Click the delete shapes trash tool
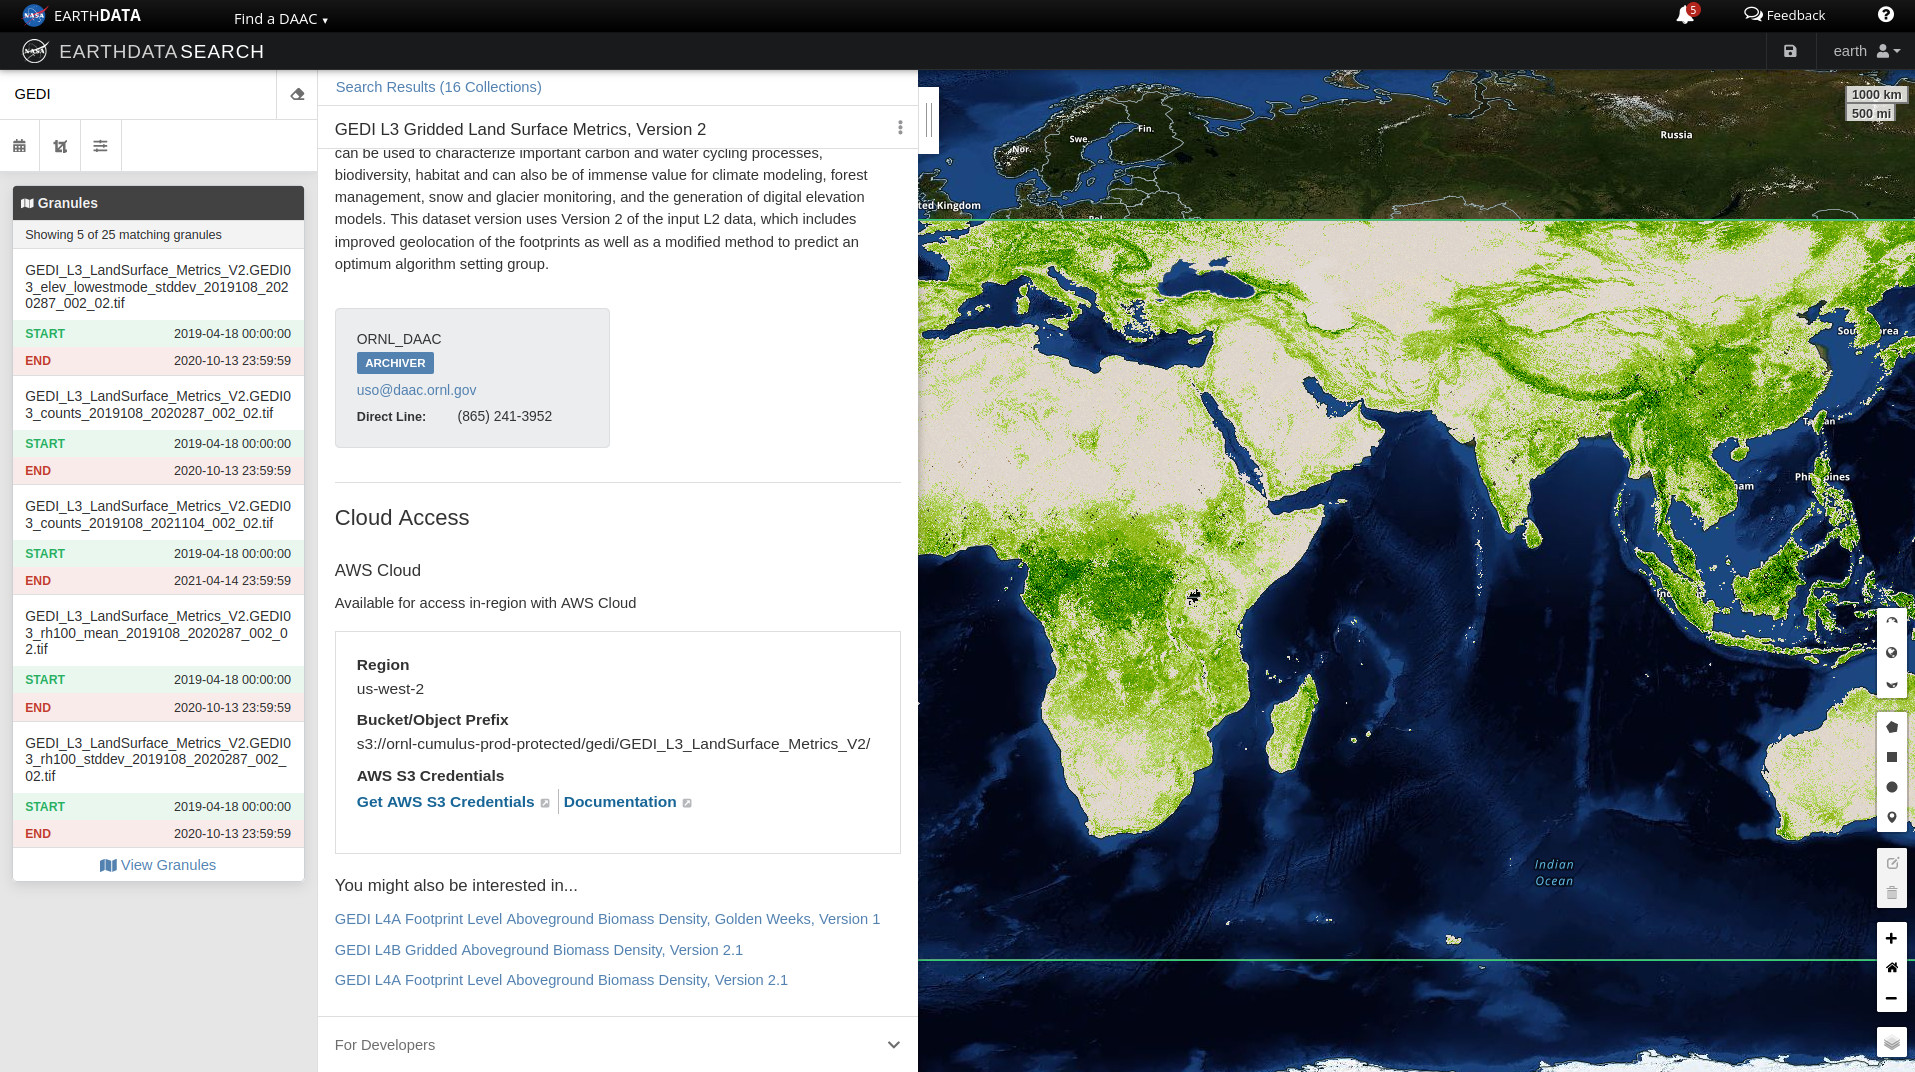 coord(1891,893)
